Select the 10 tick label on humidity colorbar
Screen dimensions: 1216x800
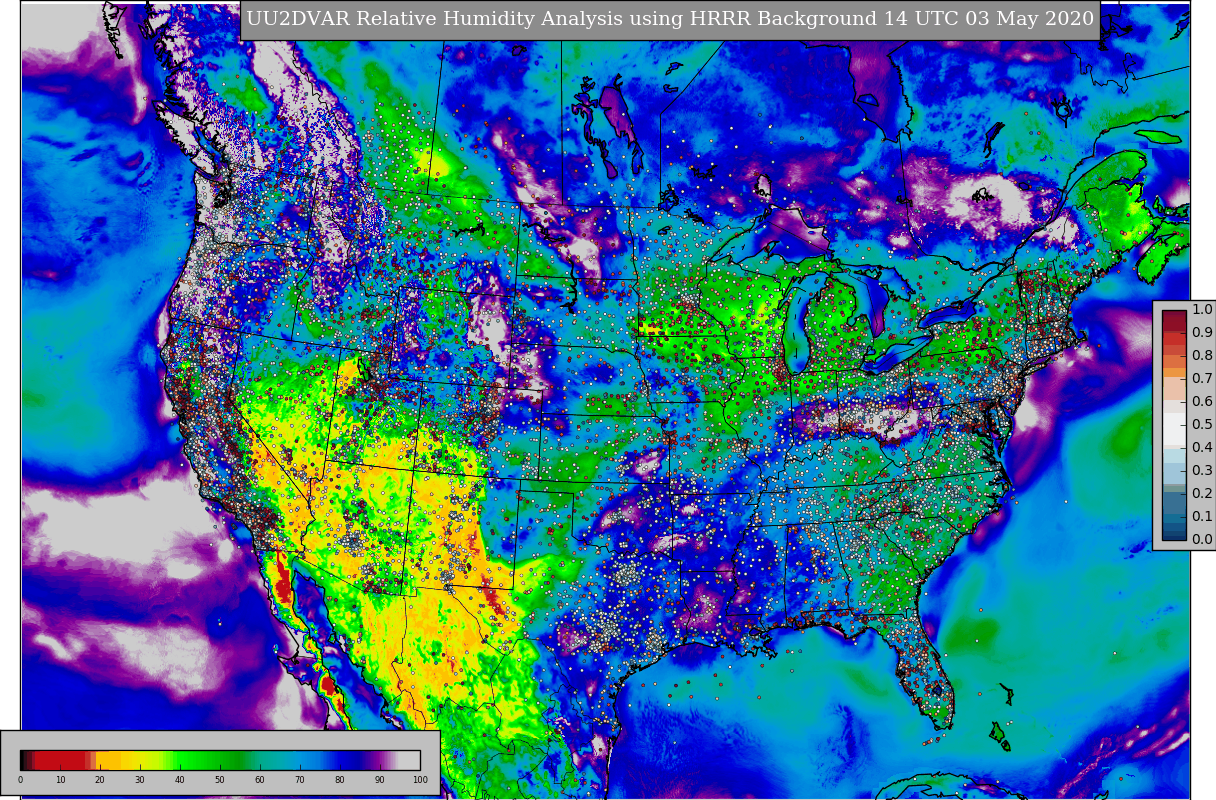tap(60, 780)
